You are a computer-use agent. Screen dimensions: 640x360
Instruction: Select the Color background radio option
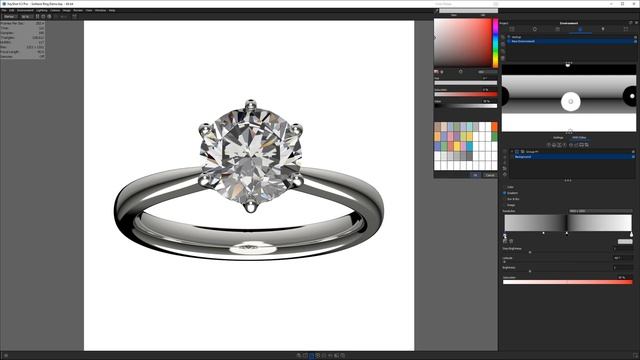(504, 187)
